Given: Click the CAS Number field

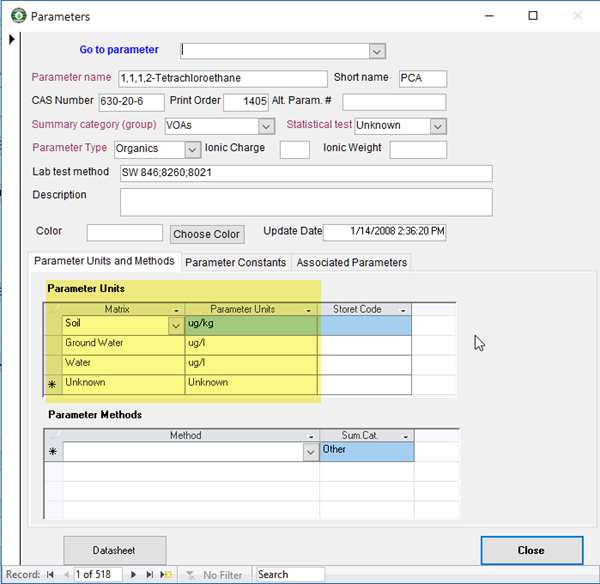Looking at the screenshot, I should pyautogui.click(x=131, y=102).
